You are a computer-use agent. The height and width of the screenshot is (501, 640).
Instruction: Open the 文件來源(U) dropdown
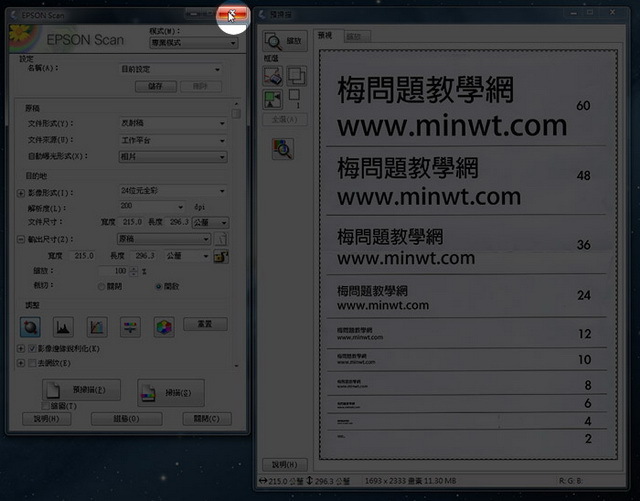coord(173,140)
